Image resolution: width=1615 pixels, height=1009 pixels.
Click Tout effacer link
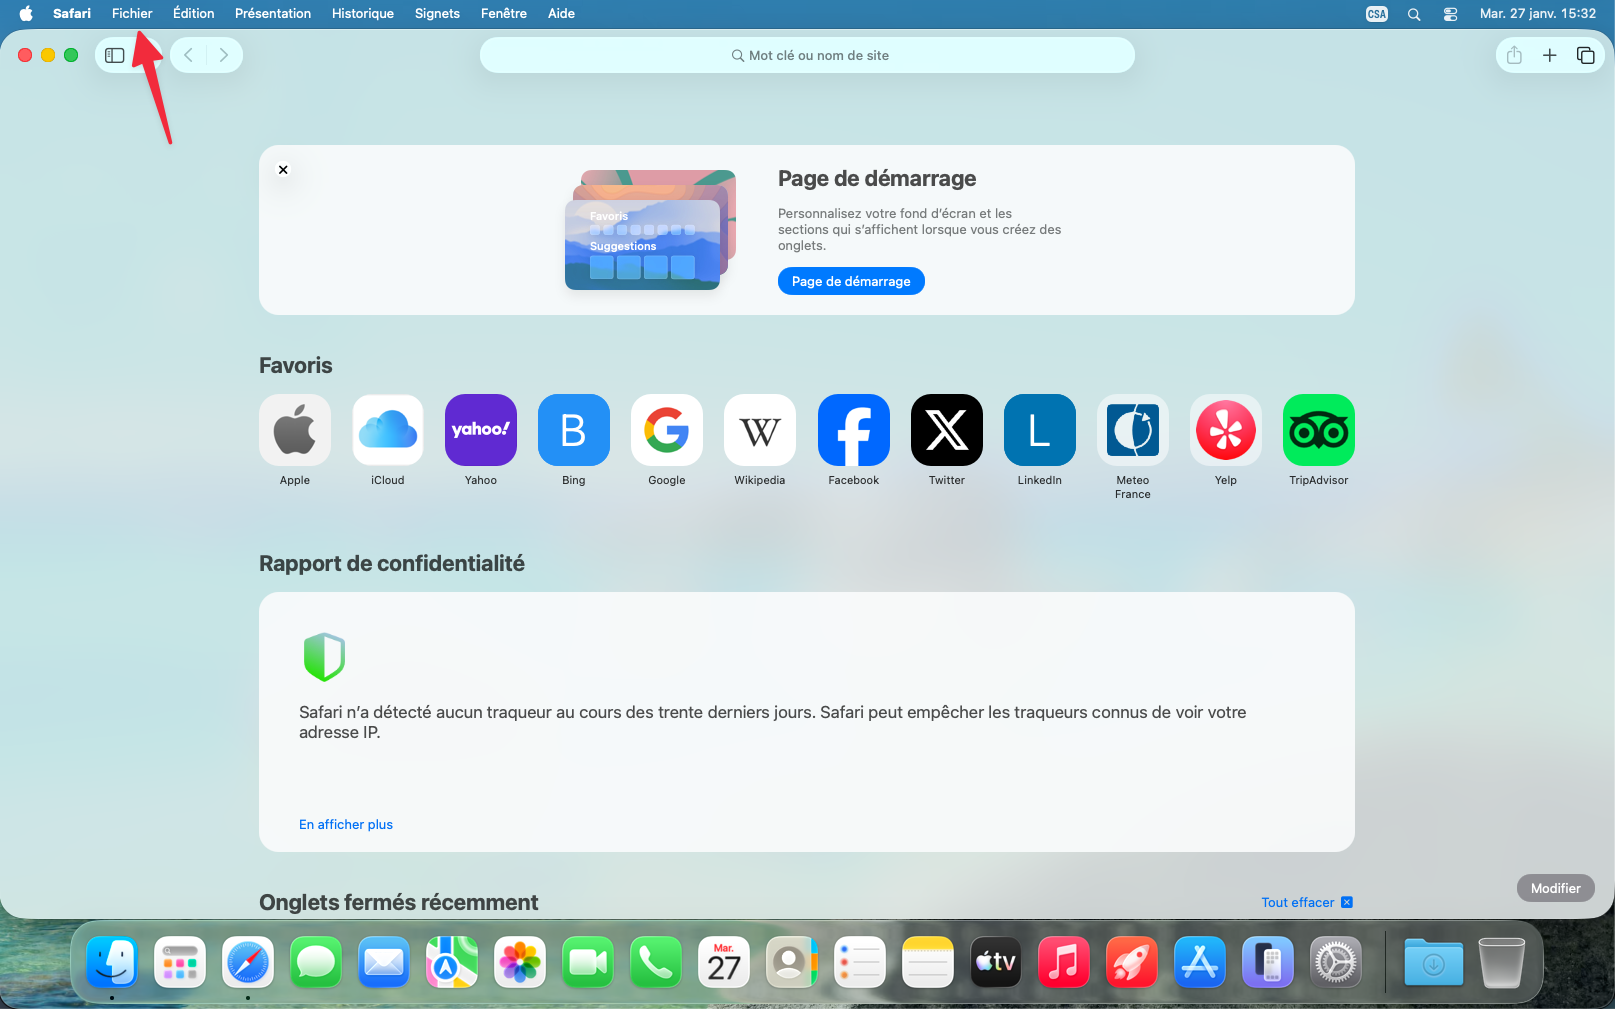[1306, 902]
